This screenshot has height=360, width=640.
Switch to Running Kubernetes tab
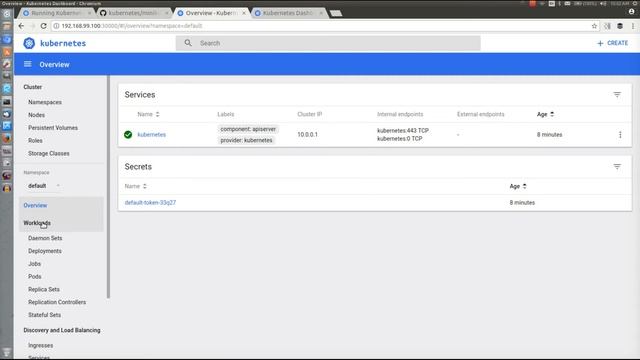pos(56,13)
